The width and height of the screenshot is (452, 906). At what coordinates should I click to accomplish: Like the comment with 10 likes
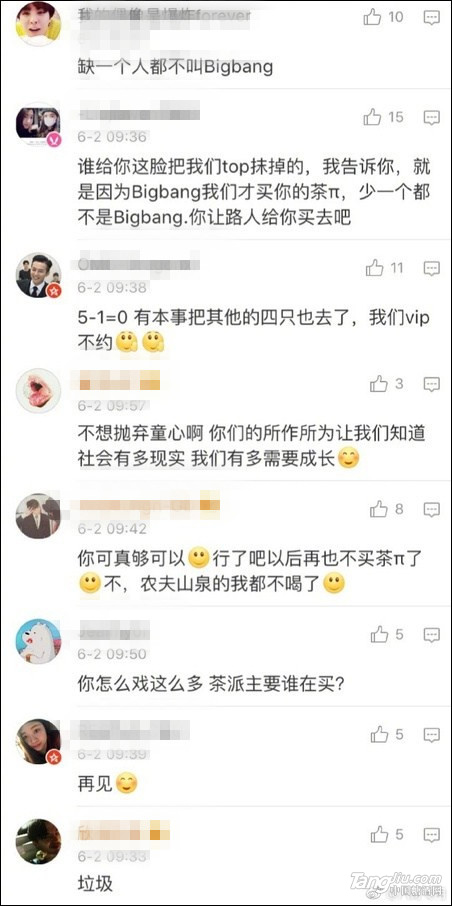click(372, 18)
